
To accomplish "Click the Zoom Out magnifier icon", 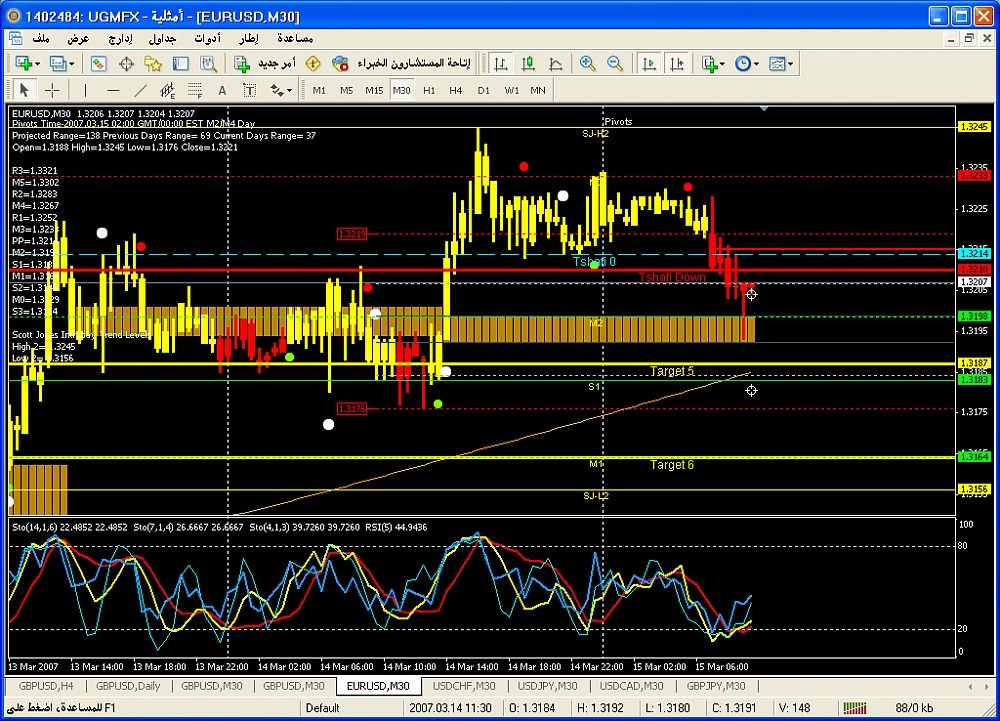I will 615,63.
